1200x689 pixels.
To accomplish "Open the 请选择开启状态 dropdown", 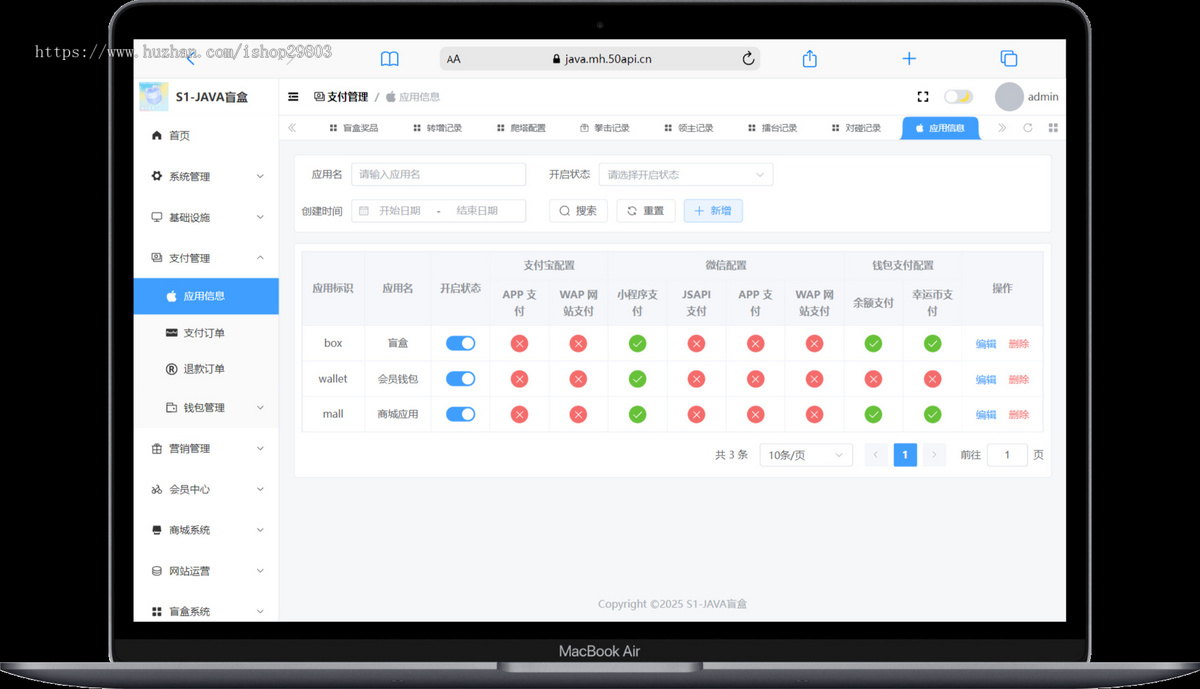I will click(x=685, y=174).
